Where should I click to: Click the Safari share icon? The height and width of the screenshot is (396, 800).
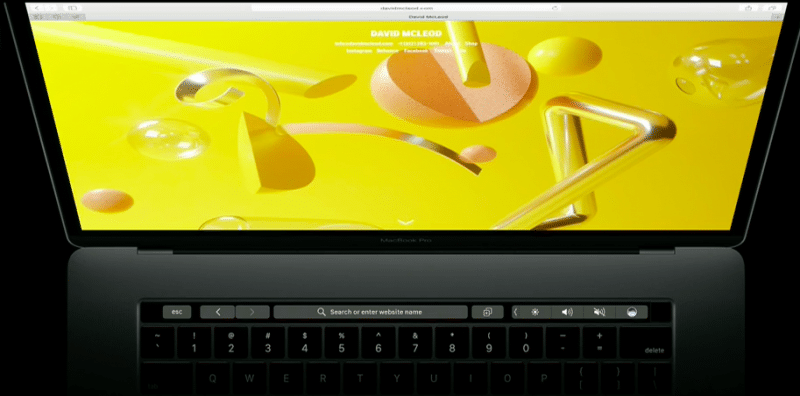[x=748, y=8]
